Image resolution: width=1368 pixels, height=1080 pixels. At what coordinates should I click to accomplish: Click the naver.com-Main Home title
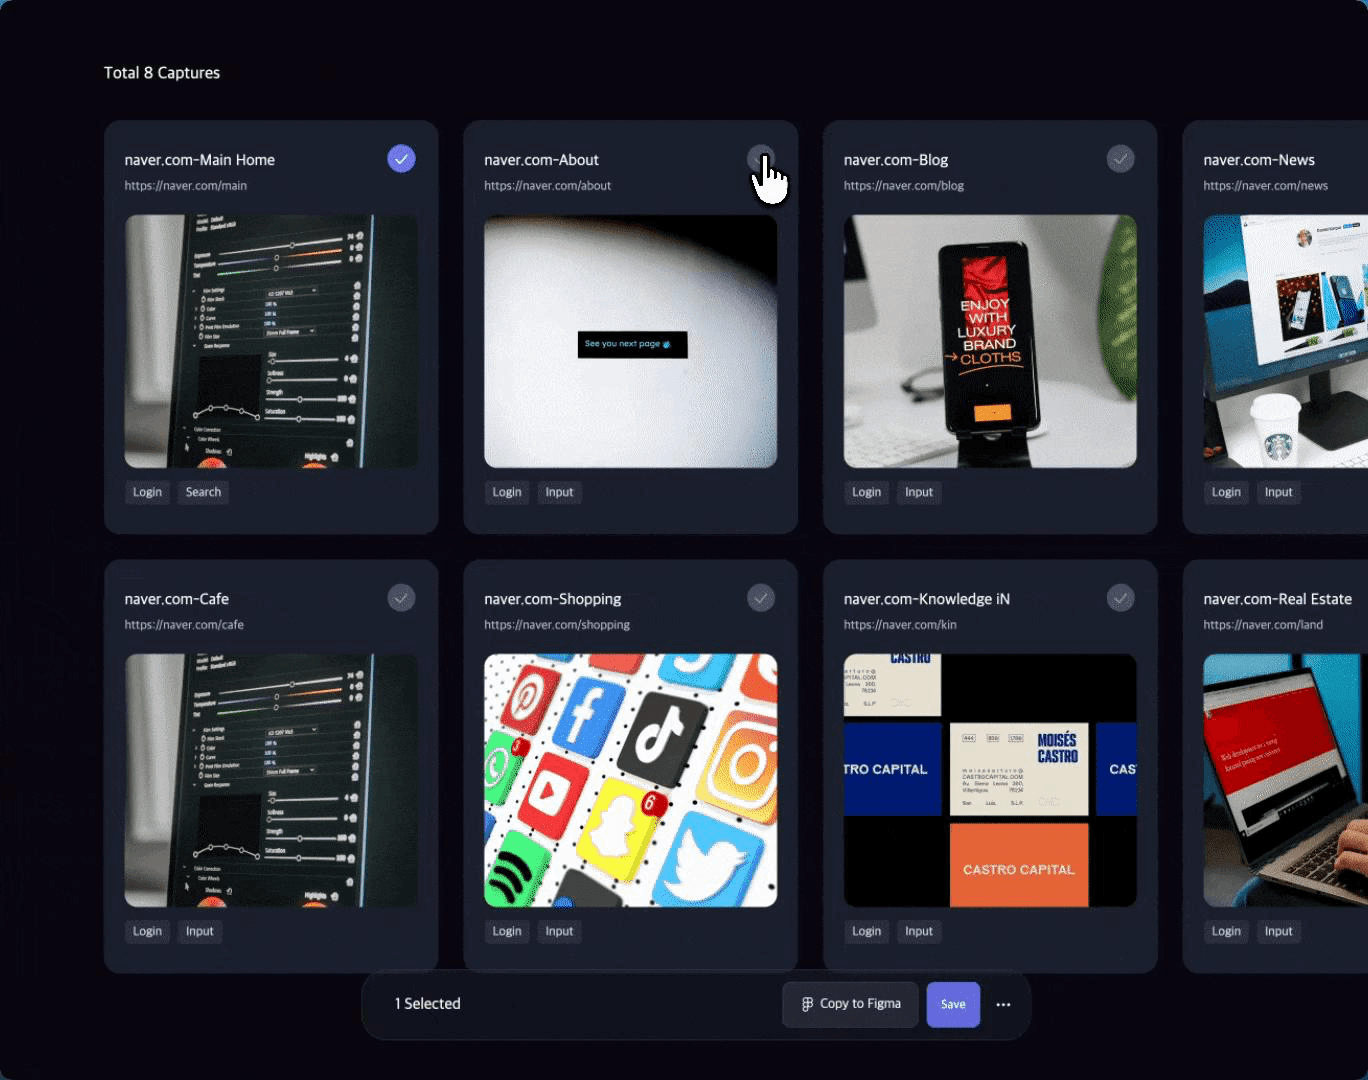[x=199, y=160]
